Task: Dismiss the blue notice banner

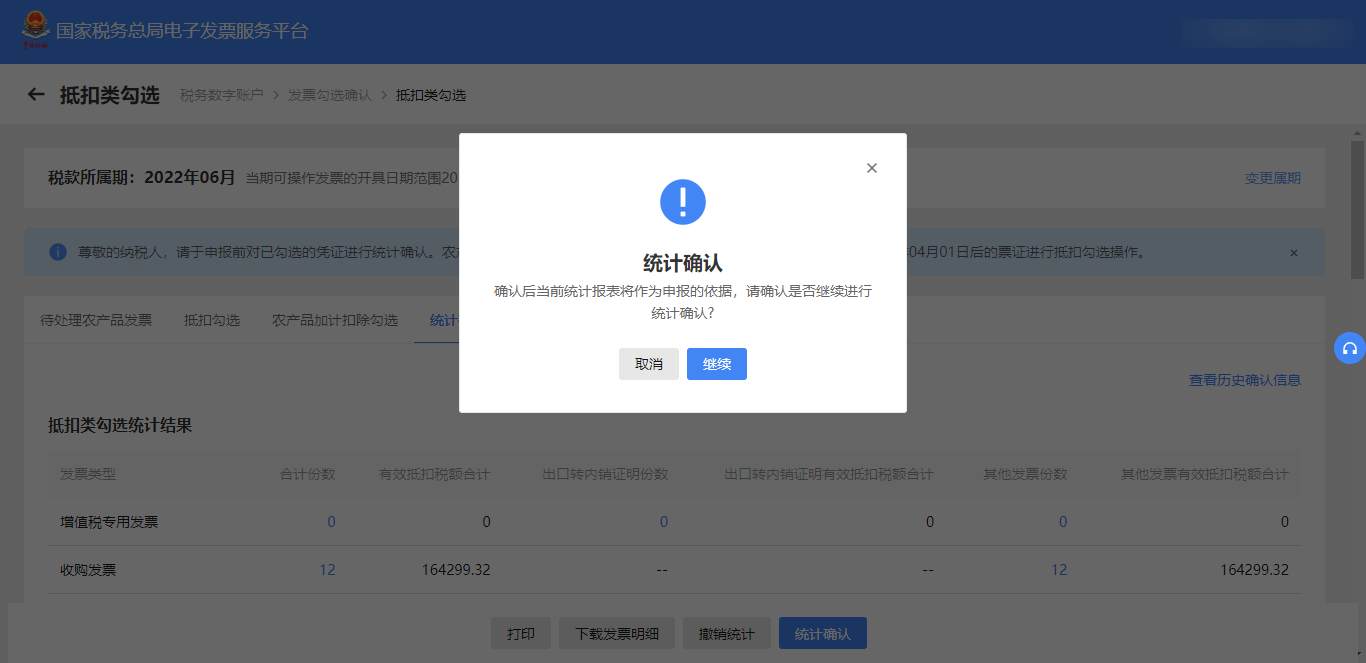Action: click(1293, 253)
